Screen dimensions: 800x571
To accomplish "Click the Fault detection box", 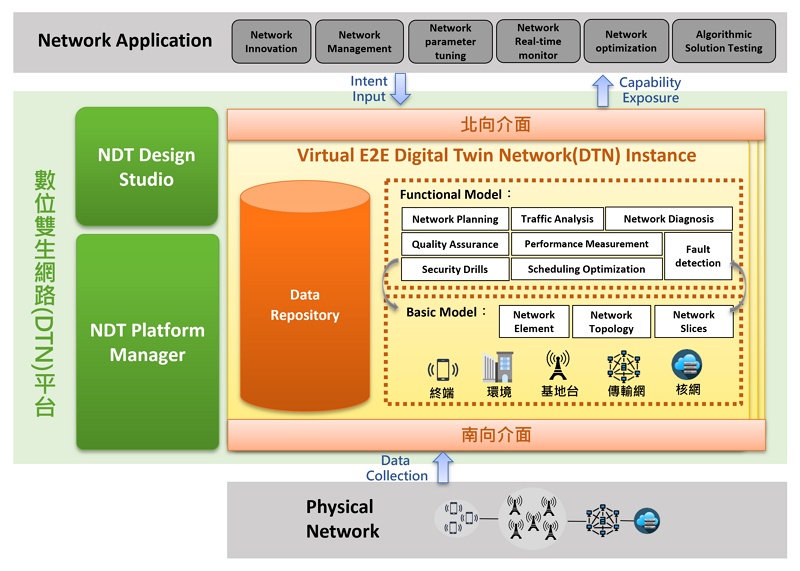I will 697,256.
